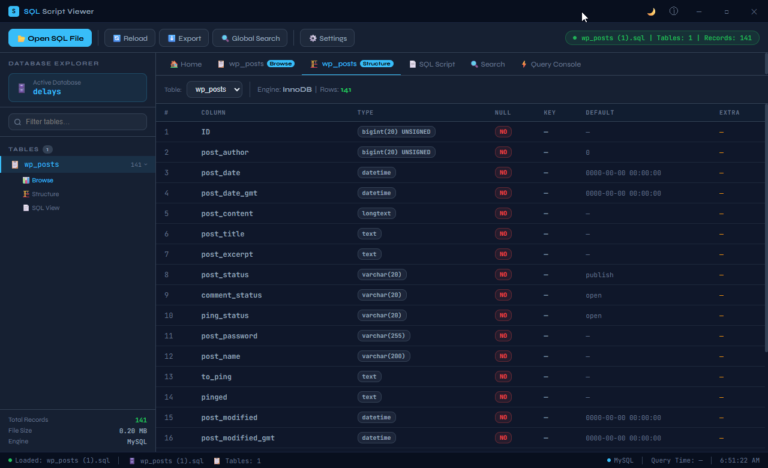Open the Export option

[184, 38]
